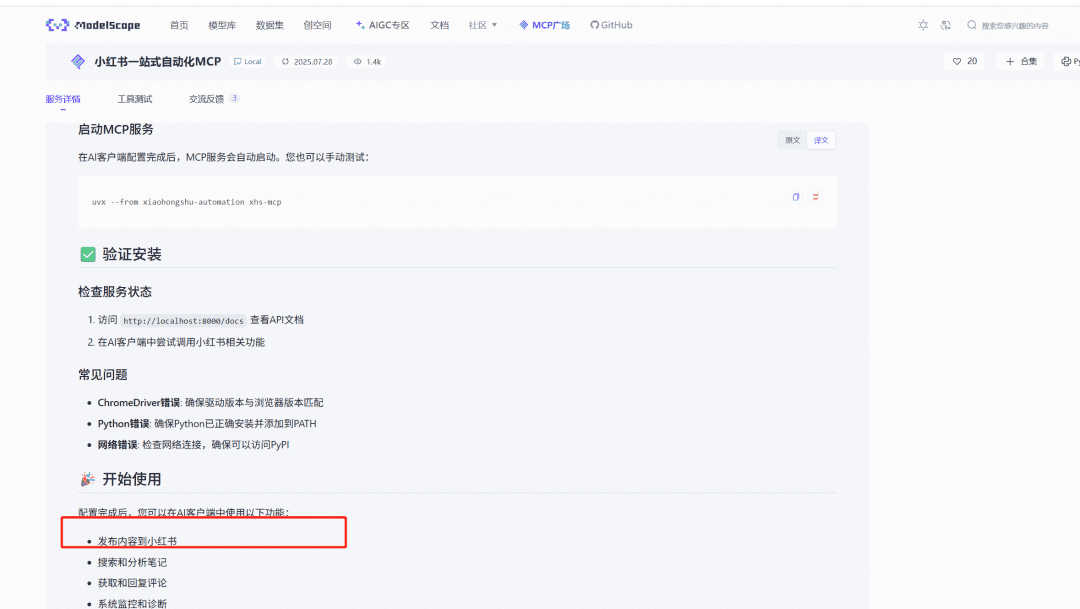The width and height of the screenshot is (1080, 609).
Task: Switch to the 交流反馈 tab
Action: coord(214,99)
